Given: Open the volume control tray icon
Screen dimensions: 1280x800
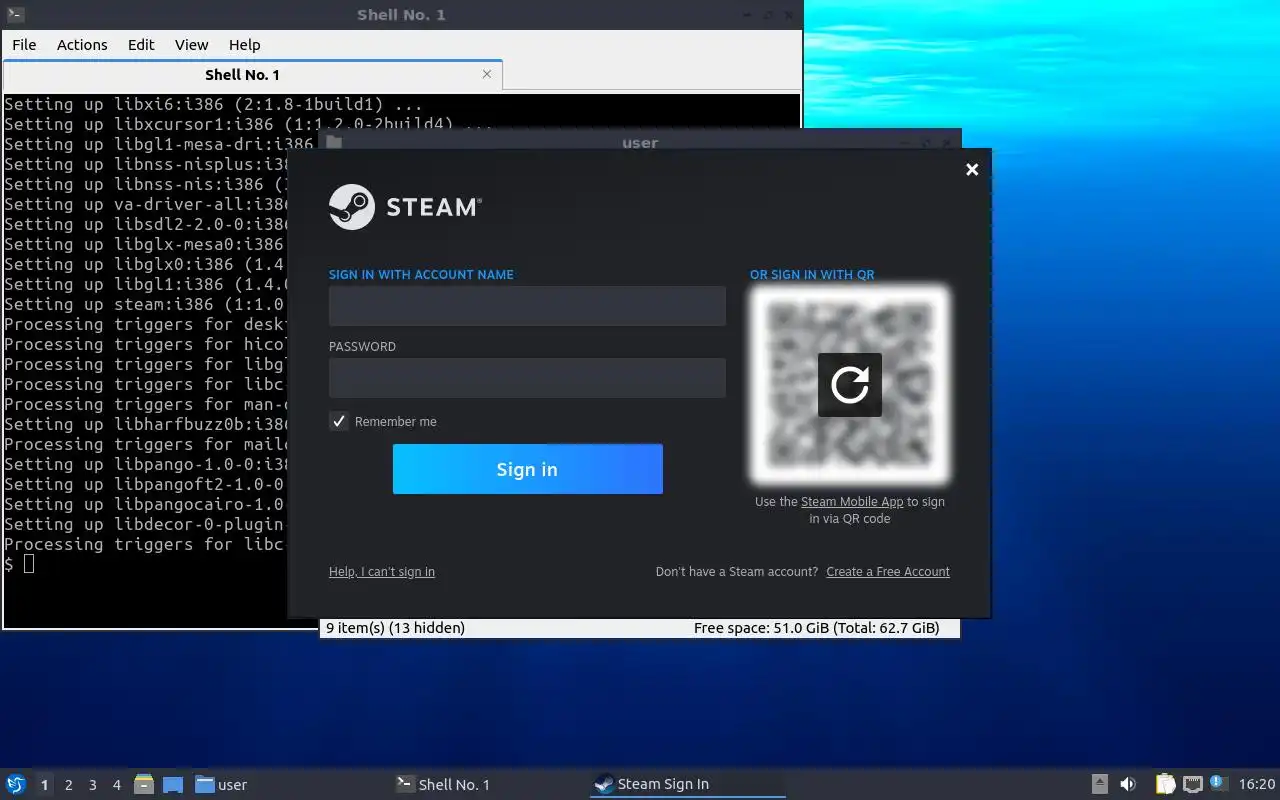Looking at the screenshot, I should (1128, 784).
